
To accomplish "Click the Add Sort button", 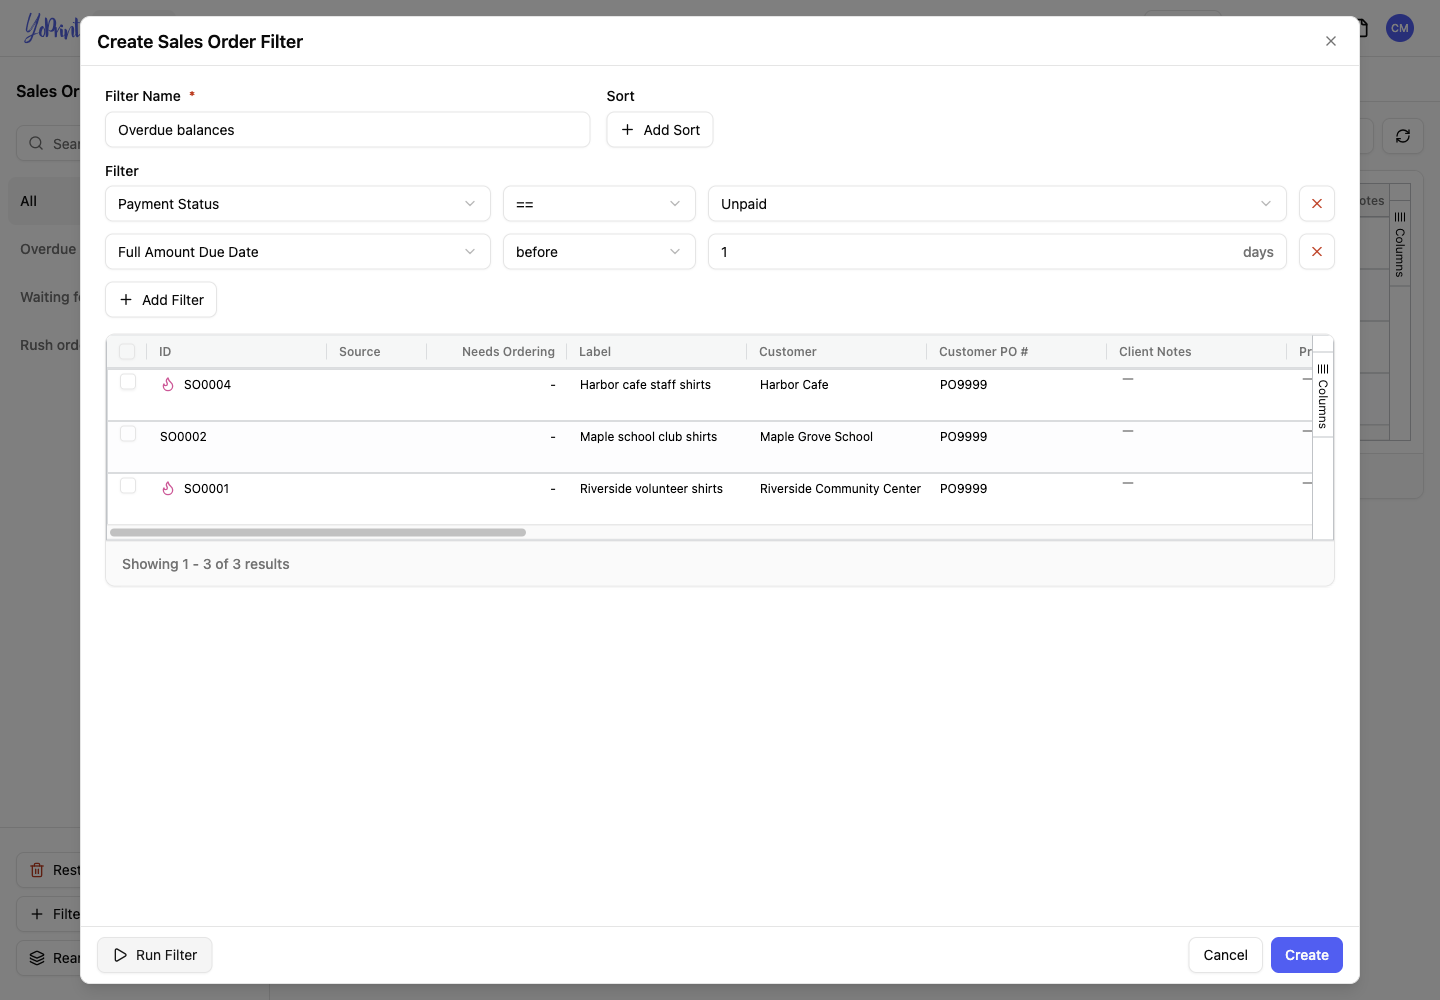I will pos(660,130).
